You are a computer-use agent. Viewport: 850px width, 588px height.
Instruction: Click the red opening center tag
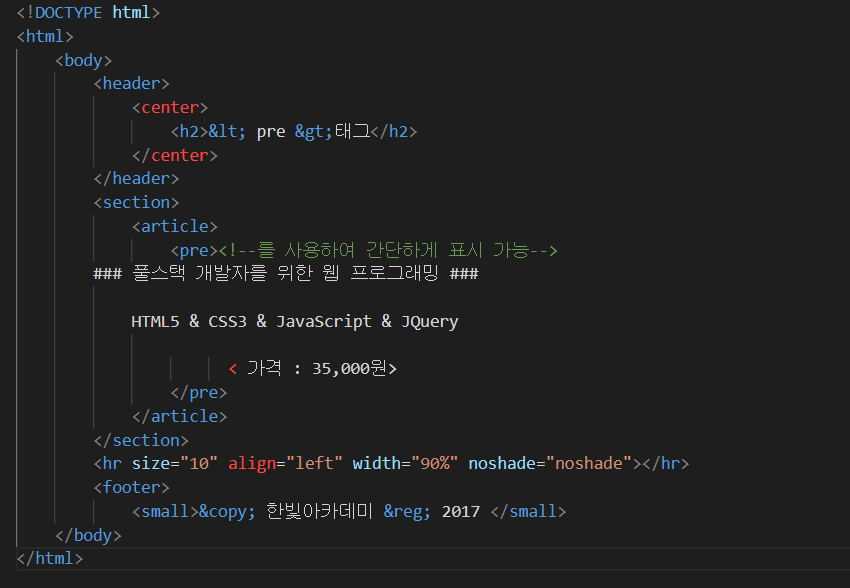click(170, 107)
